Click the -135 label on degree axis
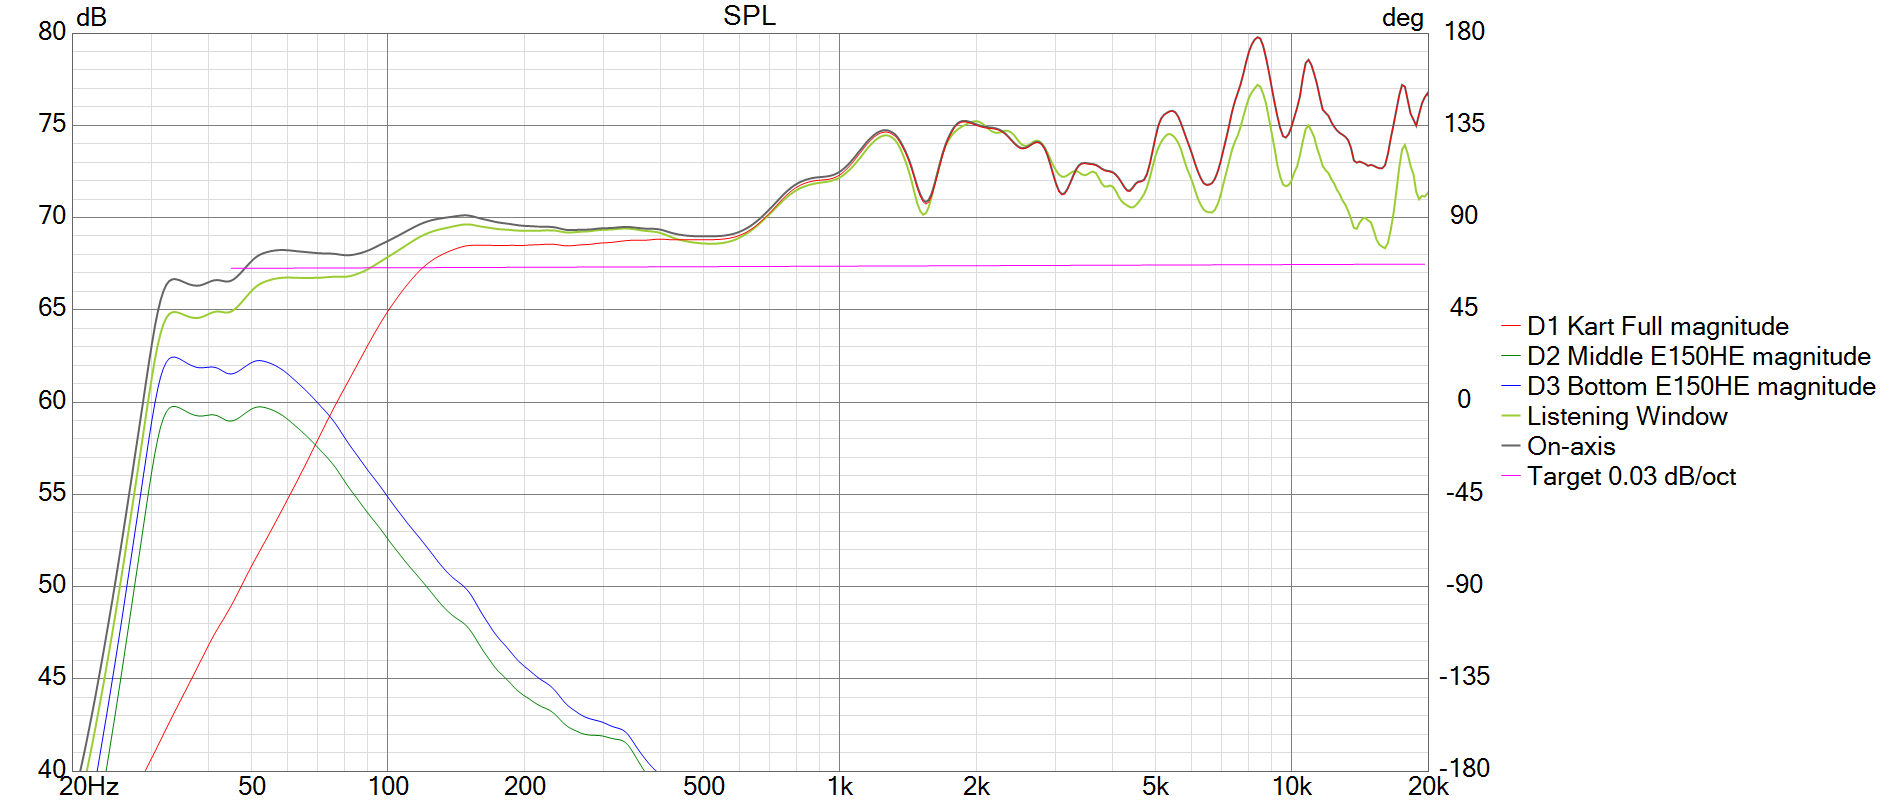Image resolution: width=1889 pixels, height=800 pixels. [1464, 677]
